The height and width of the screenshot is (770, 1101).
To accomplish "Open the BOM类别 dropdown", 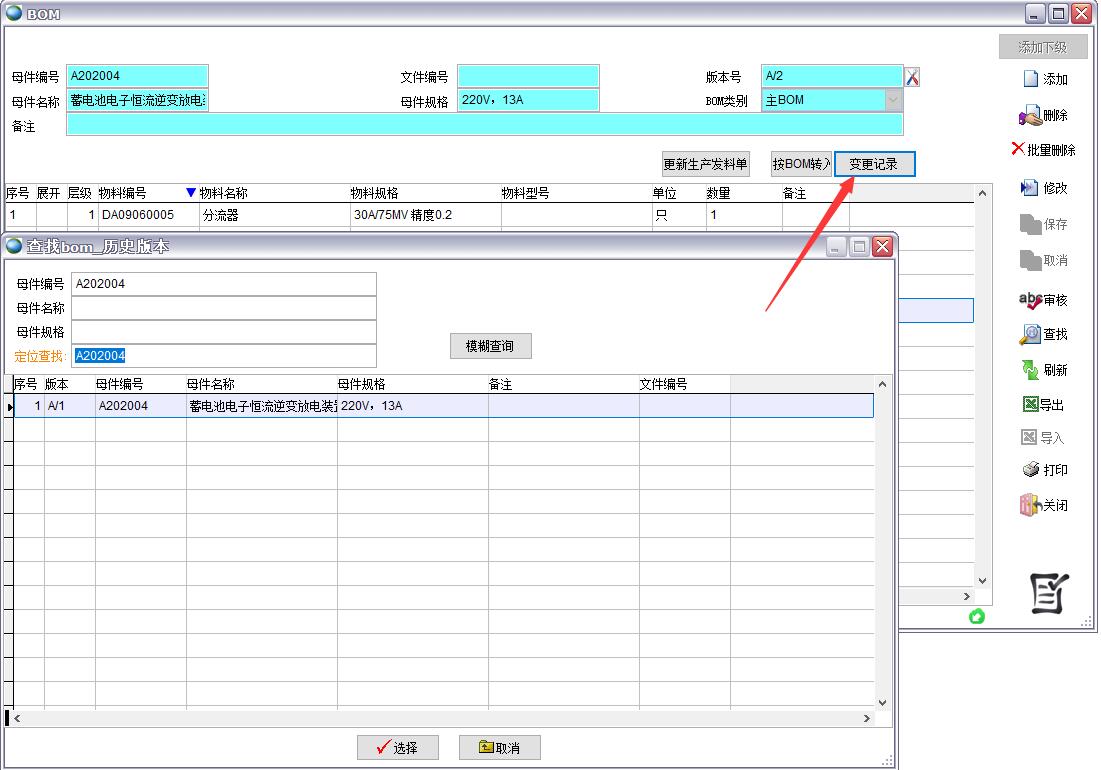I will [892, 100].
